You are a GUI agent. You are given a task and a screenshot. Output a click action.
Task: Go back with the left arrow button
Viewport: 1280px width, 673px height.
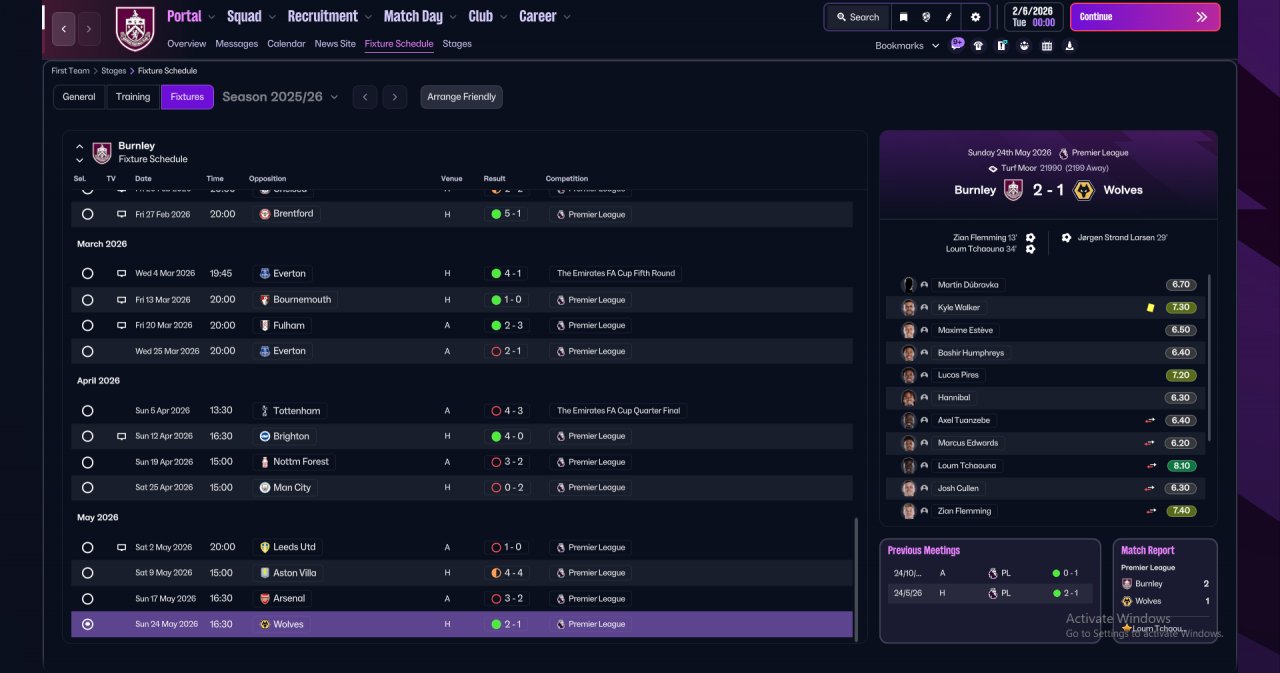pos(63,29)
